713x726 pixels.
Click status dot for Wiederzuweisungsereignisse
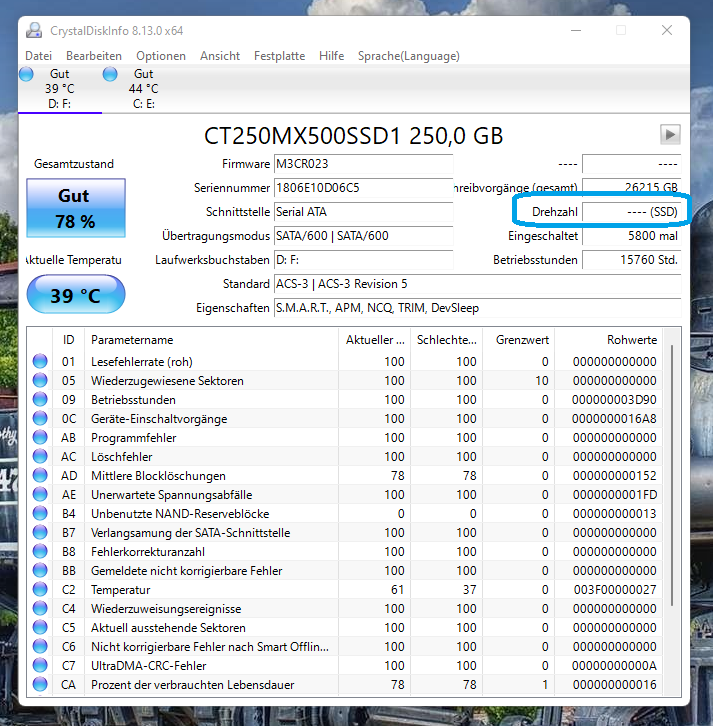coord(40,608)
